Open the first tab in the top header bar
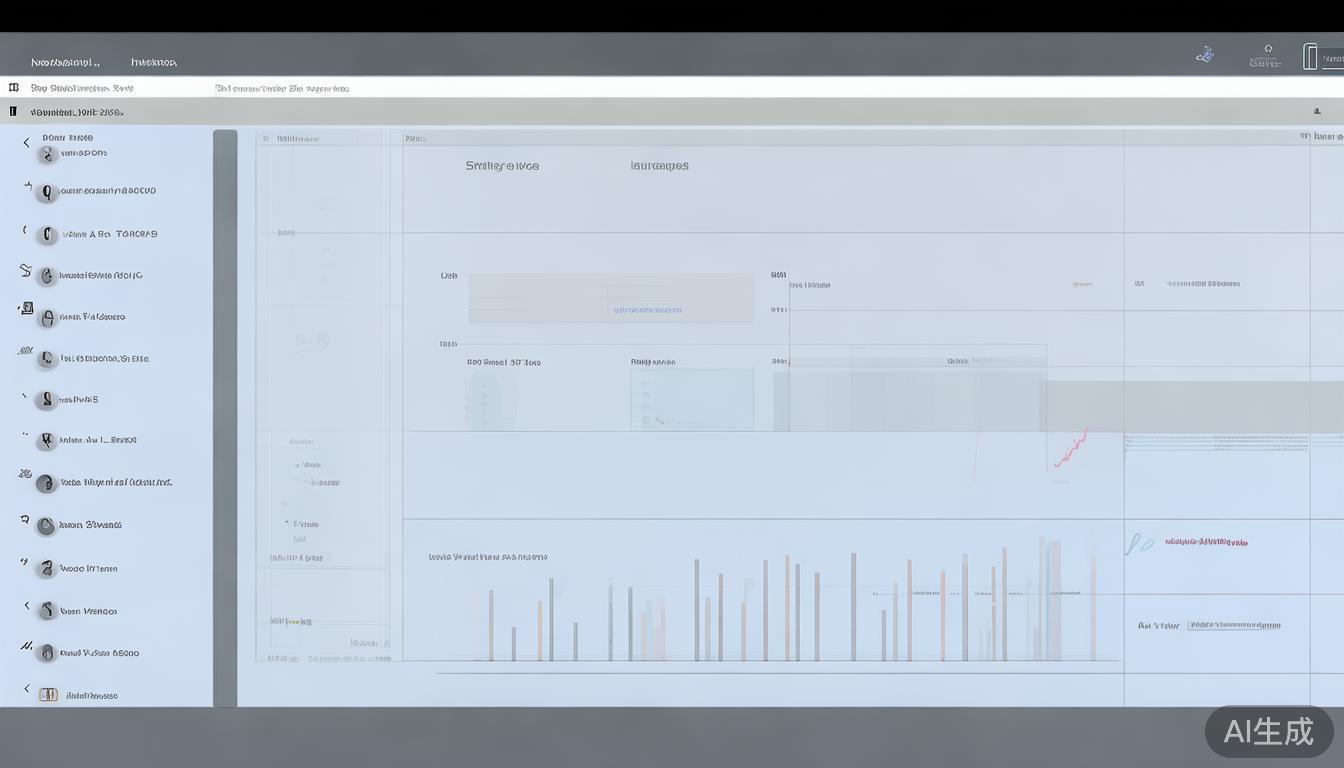The image size is (1344, 768). pyautogui.click(x=65, y=62)
